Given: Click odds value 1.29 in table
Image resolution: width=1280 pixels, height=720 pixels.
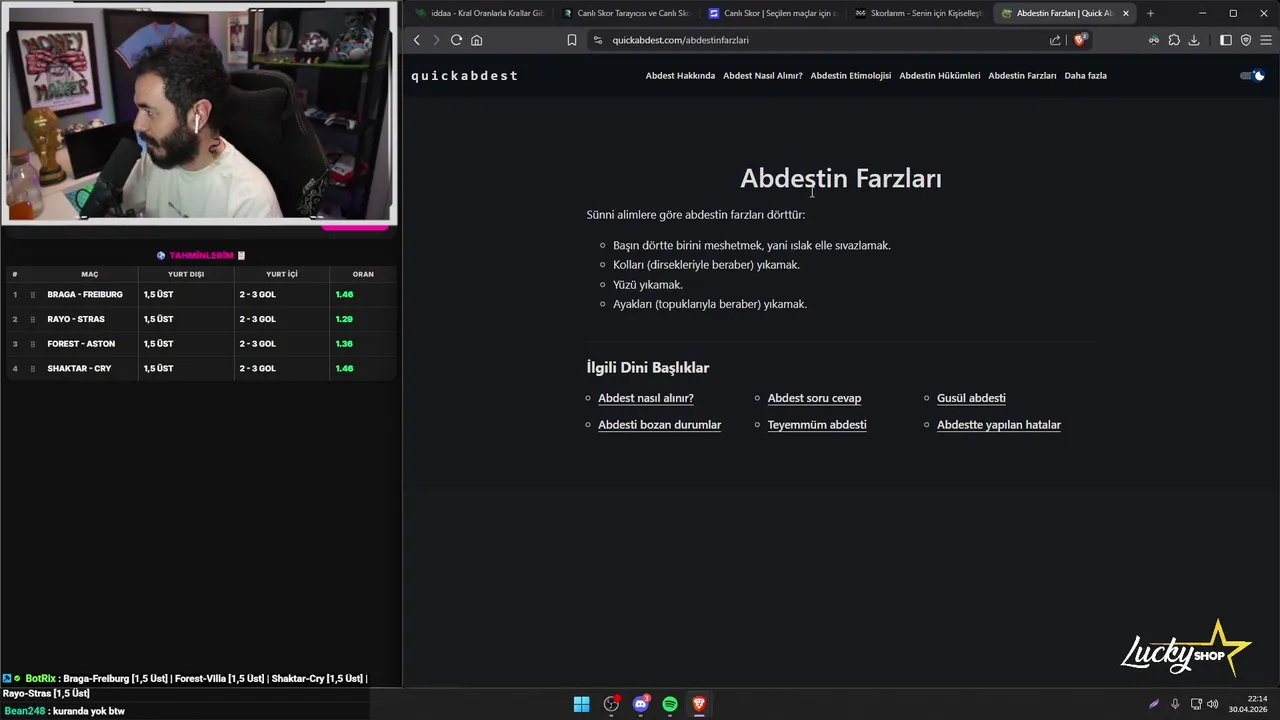Looking at the screenshot, I should [x=344, y=319].
